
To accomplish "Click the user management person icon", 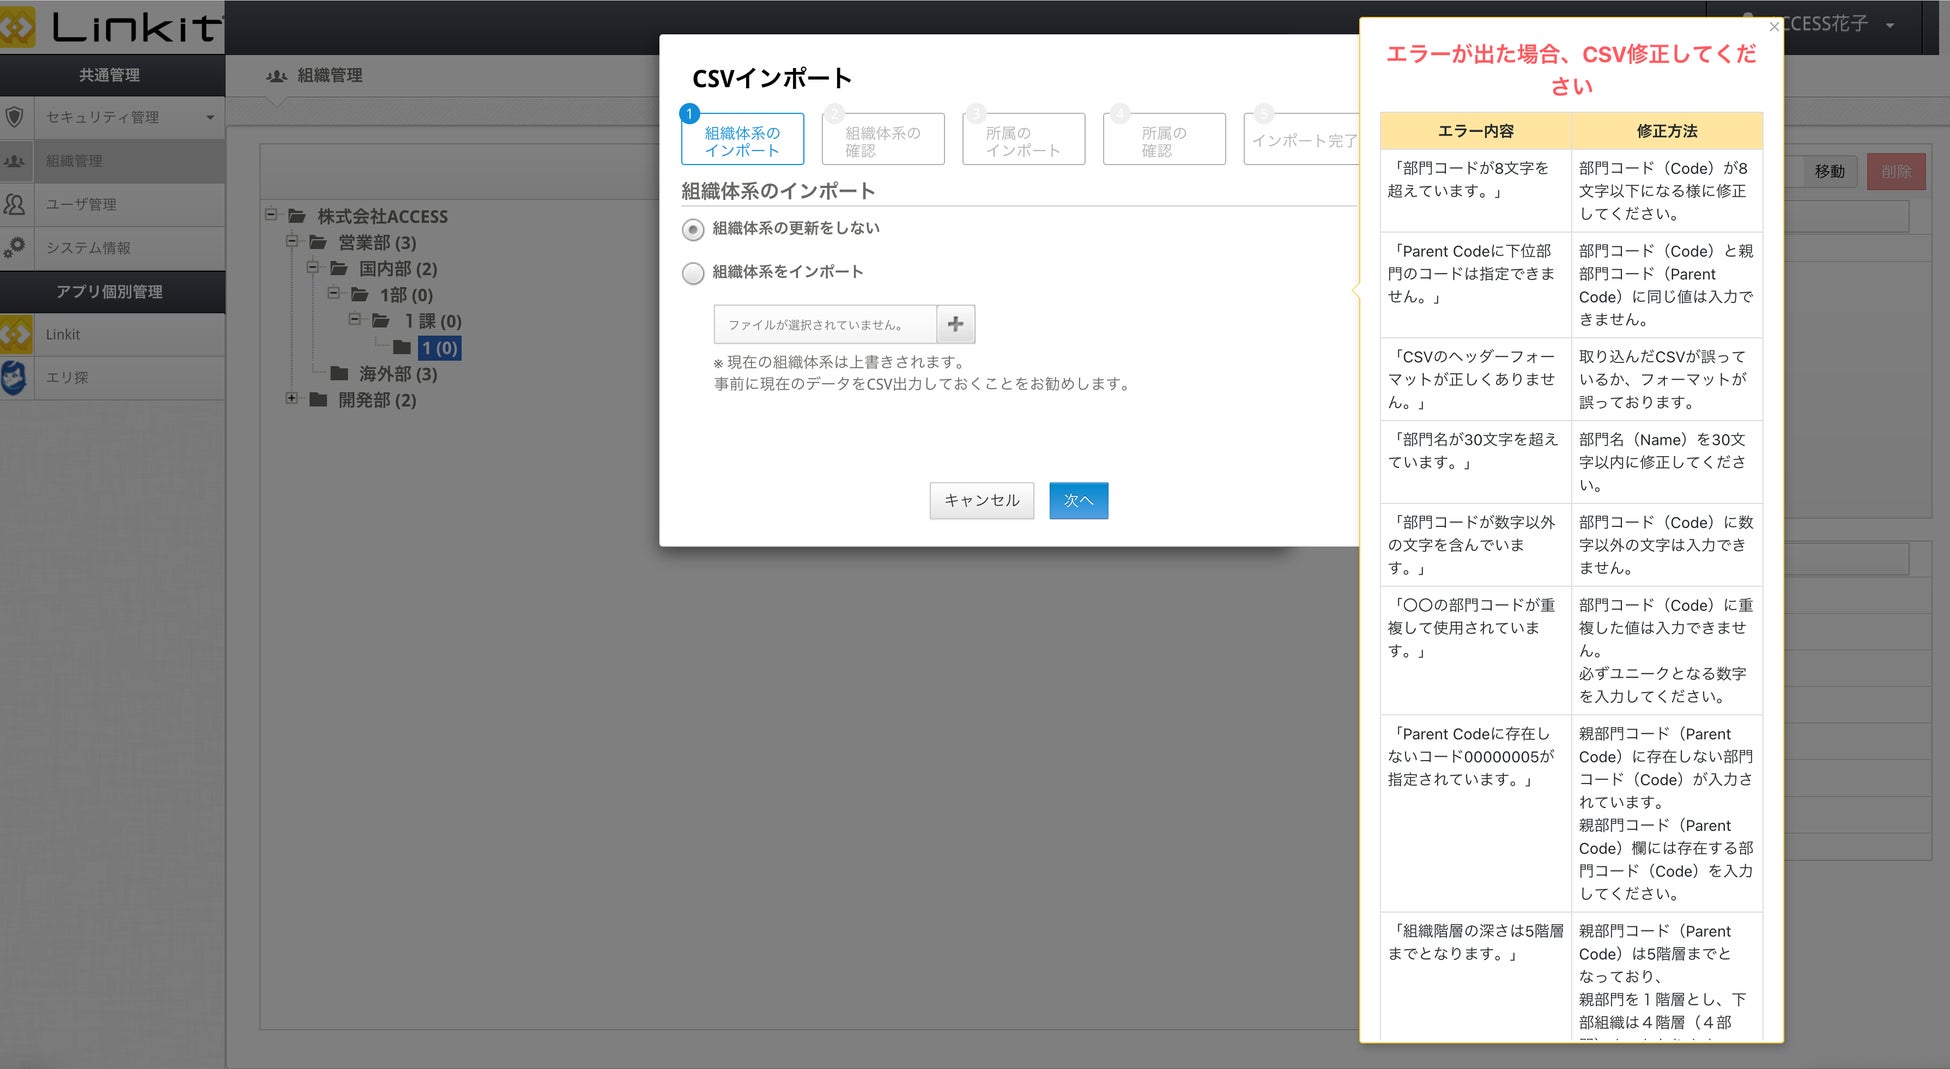I will pyautogui.click(x=15, y=204).
